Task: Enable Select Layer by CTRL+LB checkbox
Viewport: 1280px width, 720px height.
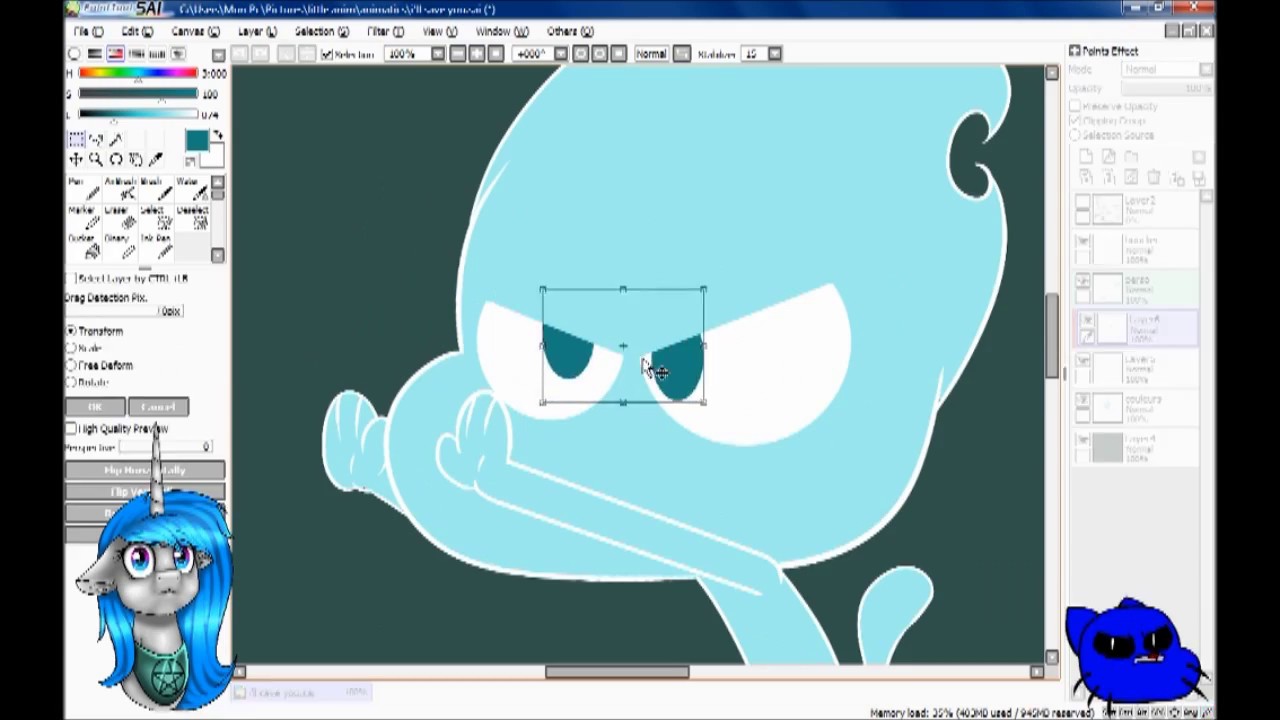Action: pos(71,279)
